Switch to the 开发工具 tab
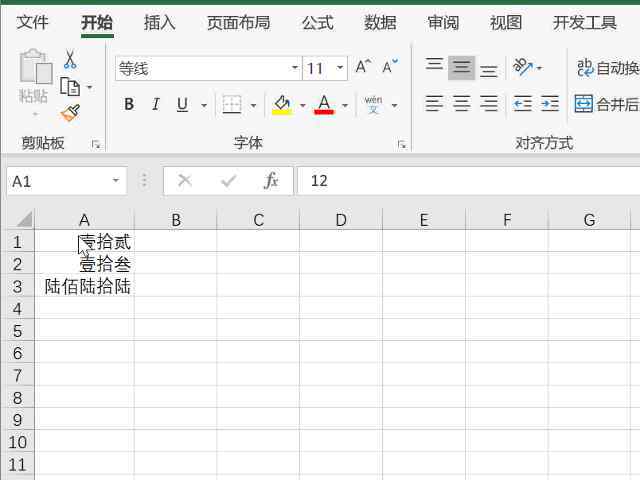The width and height of the screenshot is (640, 480). (584, 22)
